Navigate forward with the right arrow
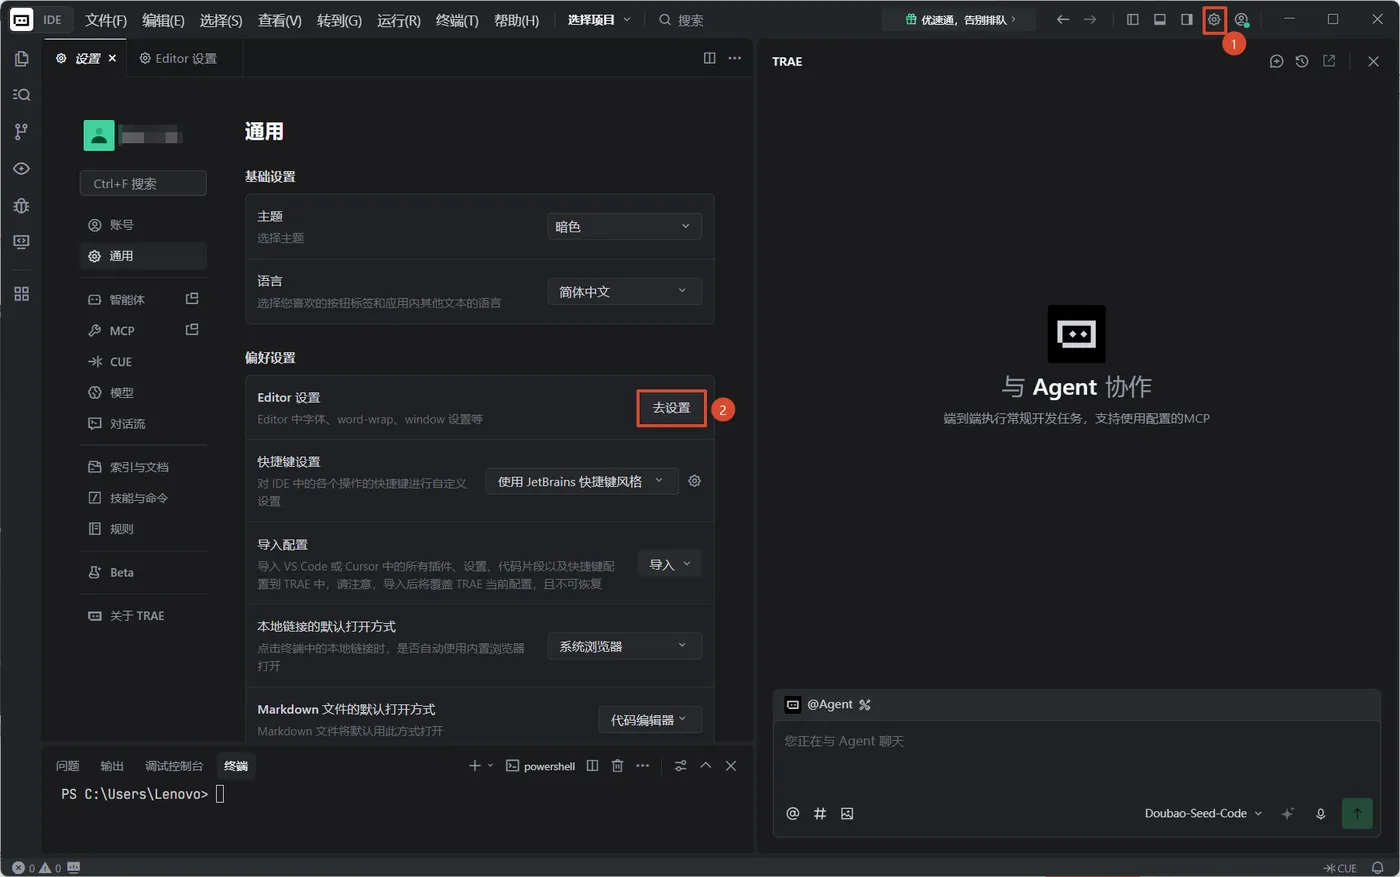1400x877 pixels. pyautogui.click(x=1090, y=19)
